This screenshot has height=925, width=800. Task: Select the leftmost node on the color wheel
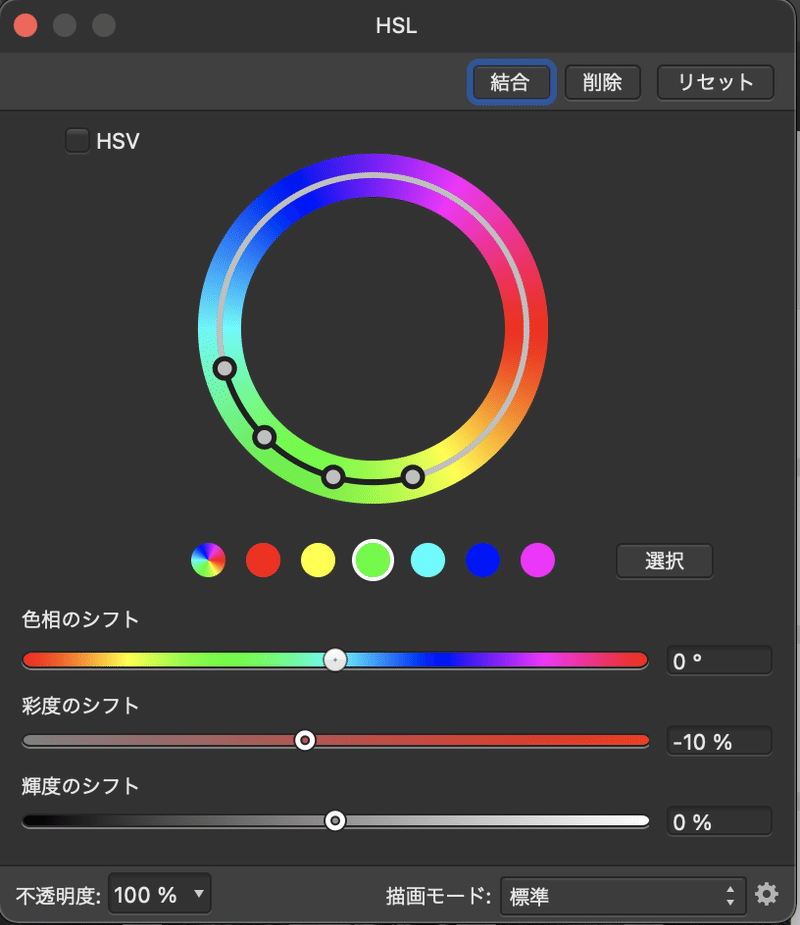pos(223,369)
